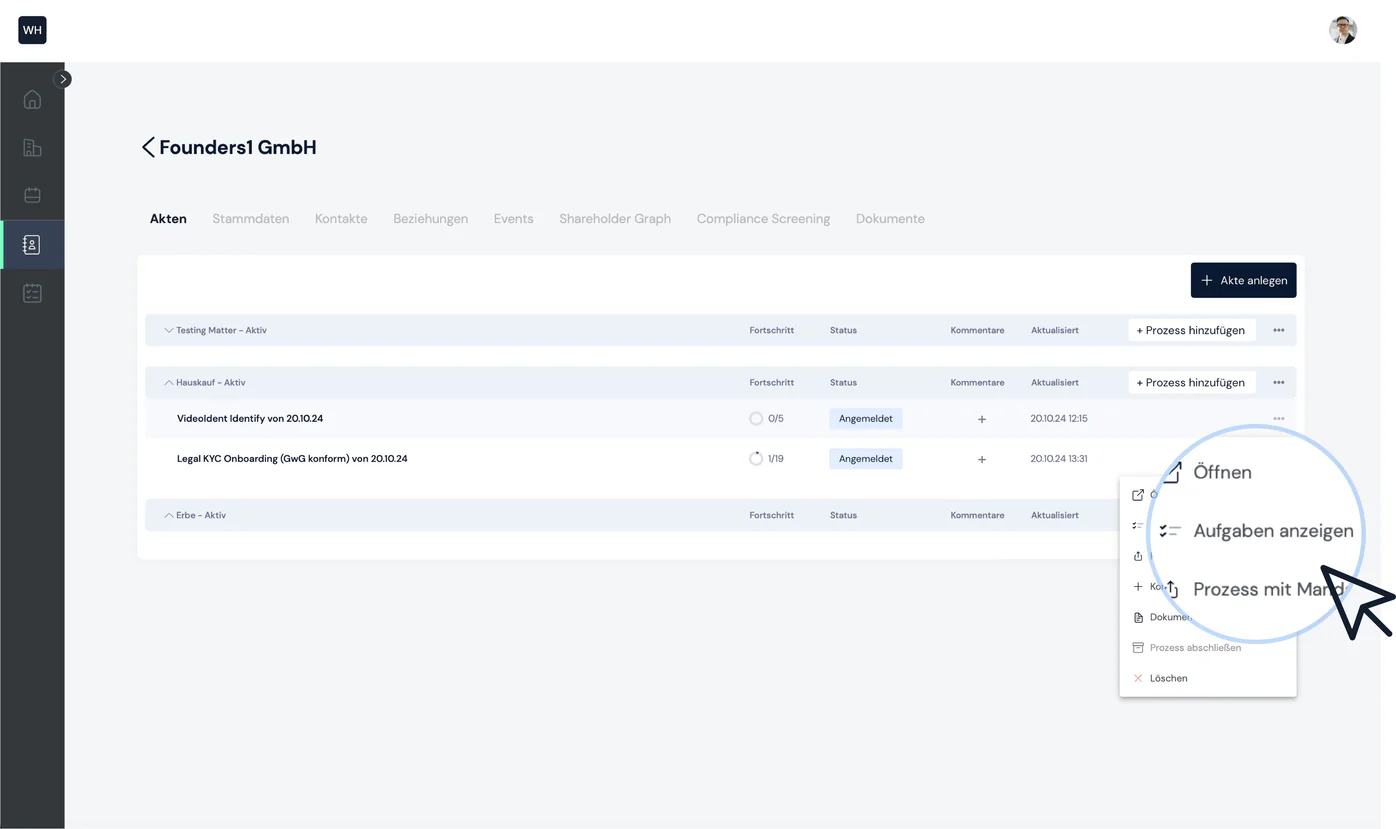Open three-dot menu for Hauskauf
The image size is (1396, 829).
tap(1278, 382)
